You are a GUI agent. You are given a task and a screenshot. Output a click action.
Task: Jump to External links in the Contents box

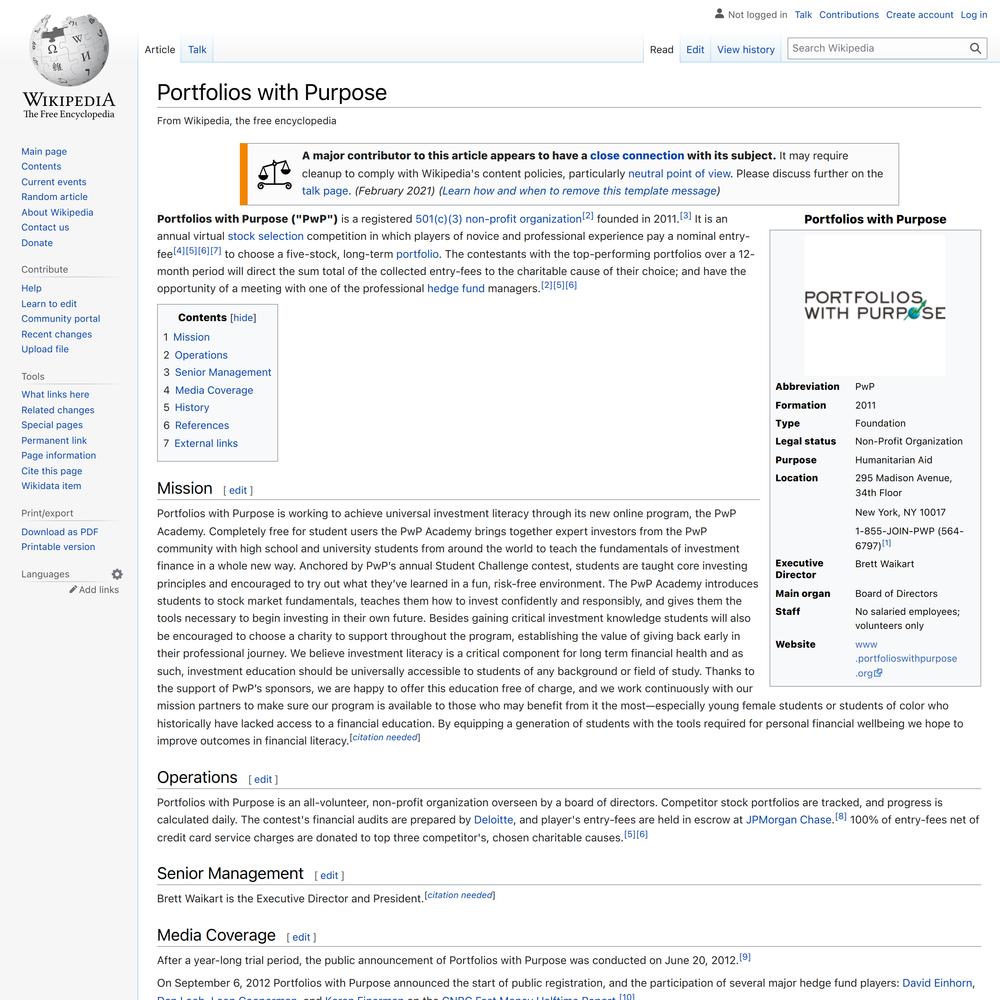[206, 443]
